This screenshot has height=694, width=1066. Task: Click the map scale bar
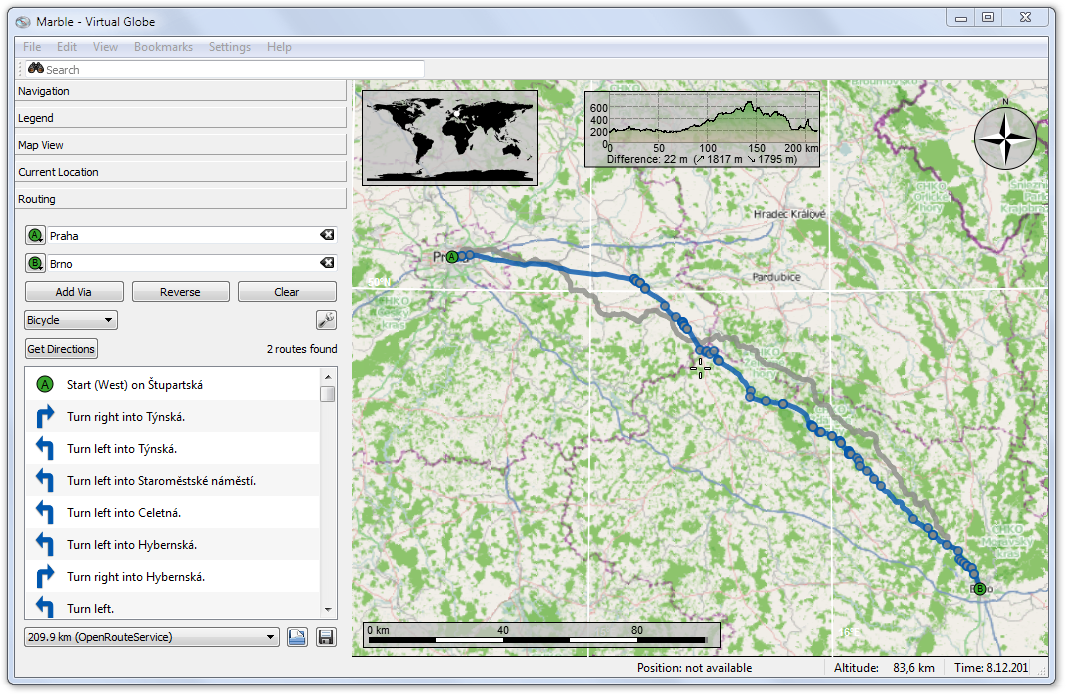coord(541,634)
